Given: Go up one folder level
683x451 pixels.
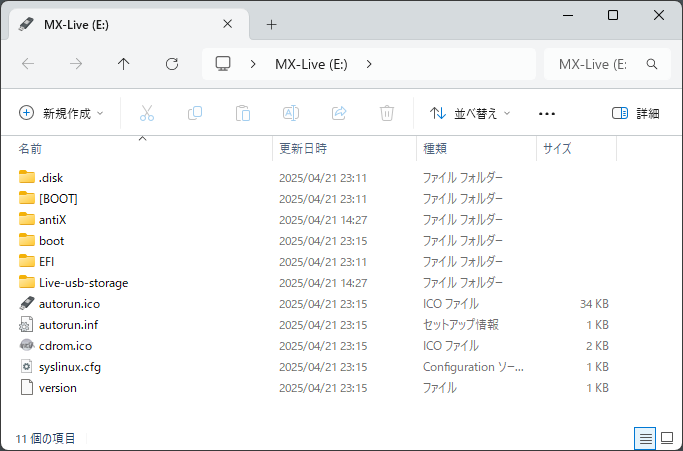Looking at the screenshot, I should click(x=124, y=64).
